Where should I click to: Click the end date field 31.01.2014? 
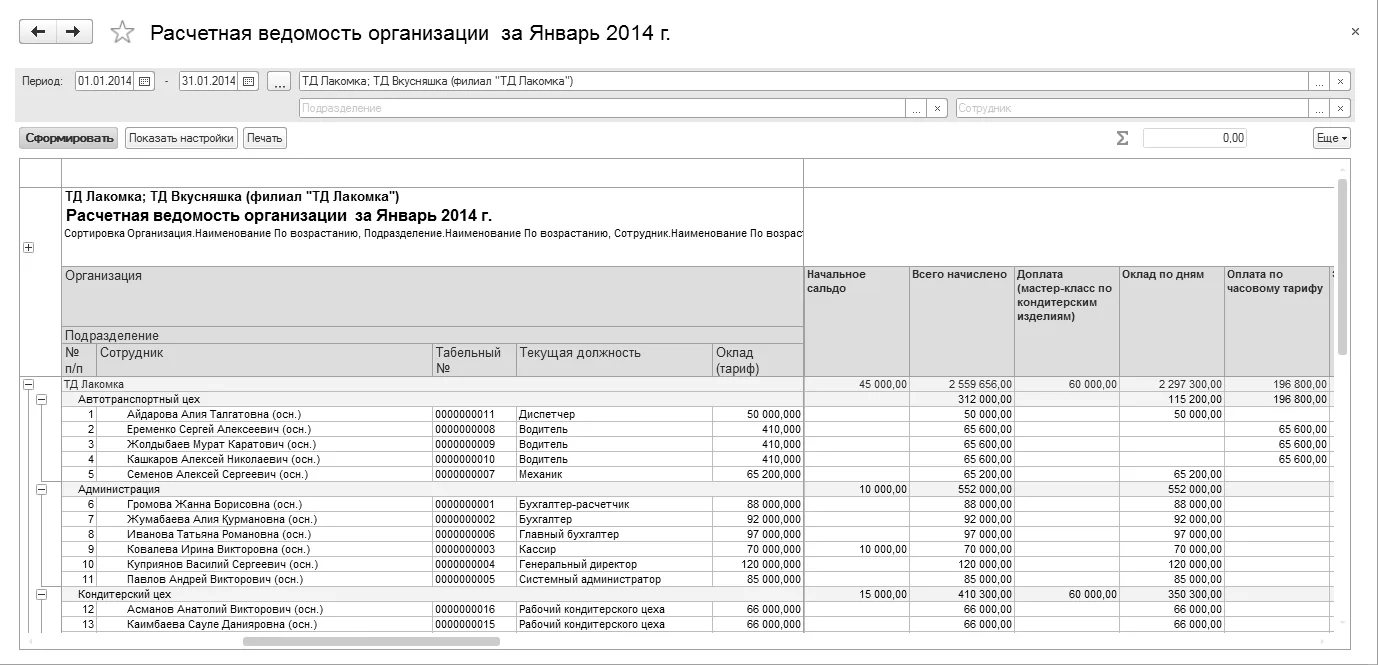209,81
